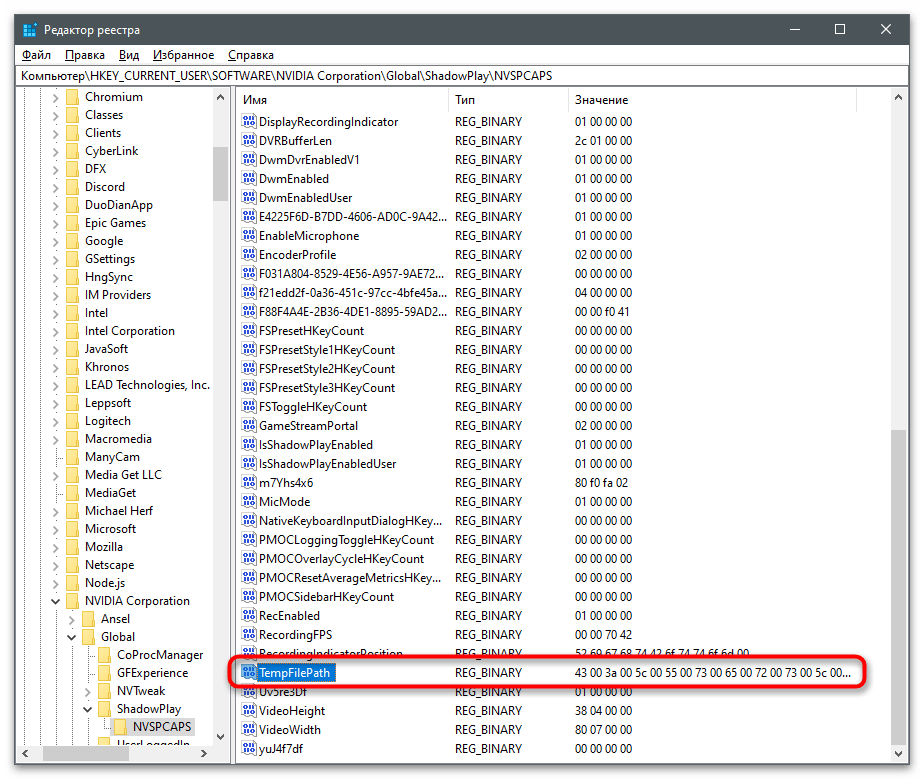This screenshot has height=779, width=924.
Task: Click the GFExperience folder icon
Action: [104, 672]
